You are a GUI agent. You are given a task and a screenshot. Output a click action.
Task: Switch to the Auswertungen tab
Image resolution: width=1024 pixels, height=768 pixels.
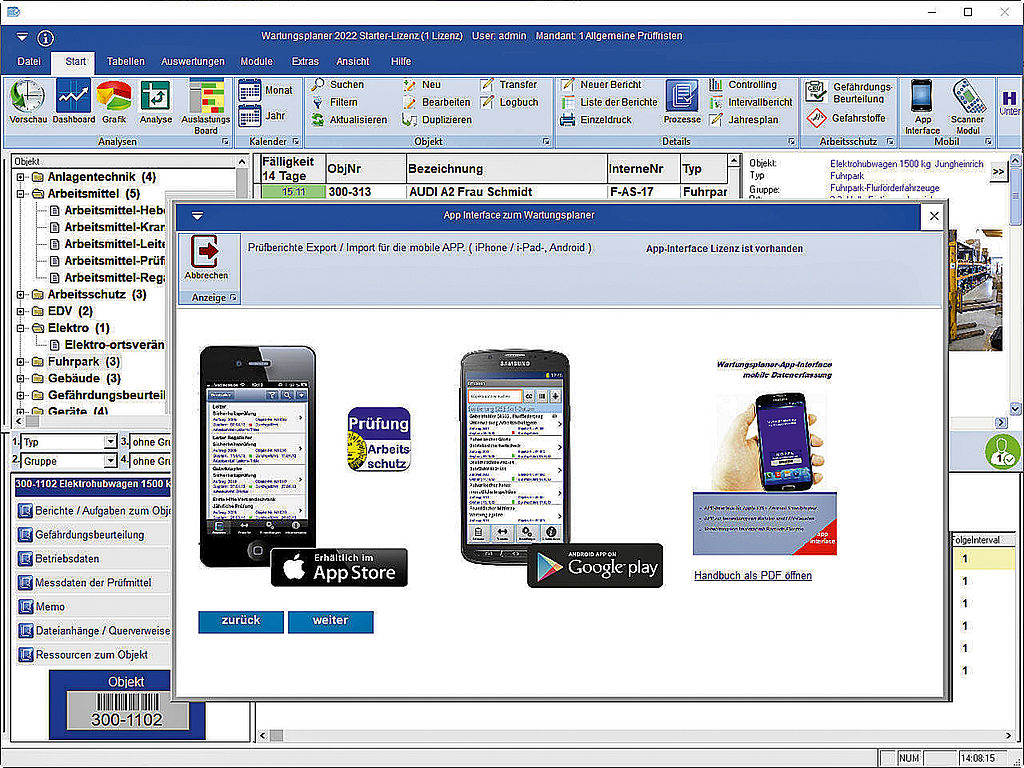pos(192,61)
